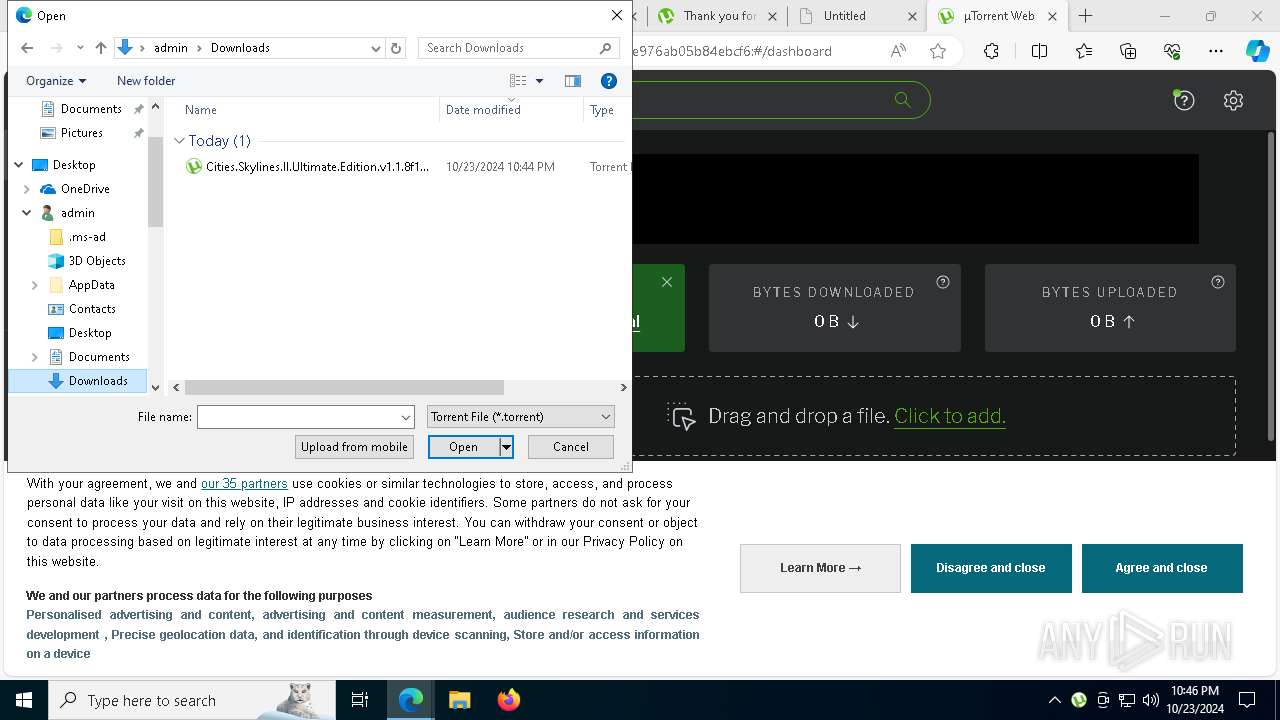Click the Upload from mobile button
The height and width of the screenshot is (720, 1280).
(354, 447)
